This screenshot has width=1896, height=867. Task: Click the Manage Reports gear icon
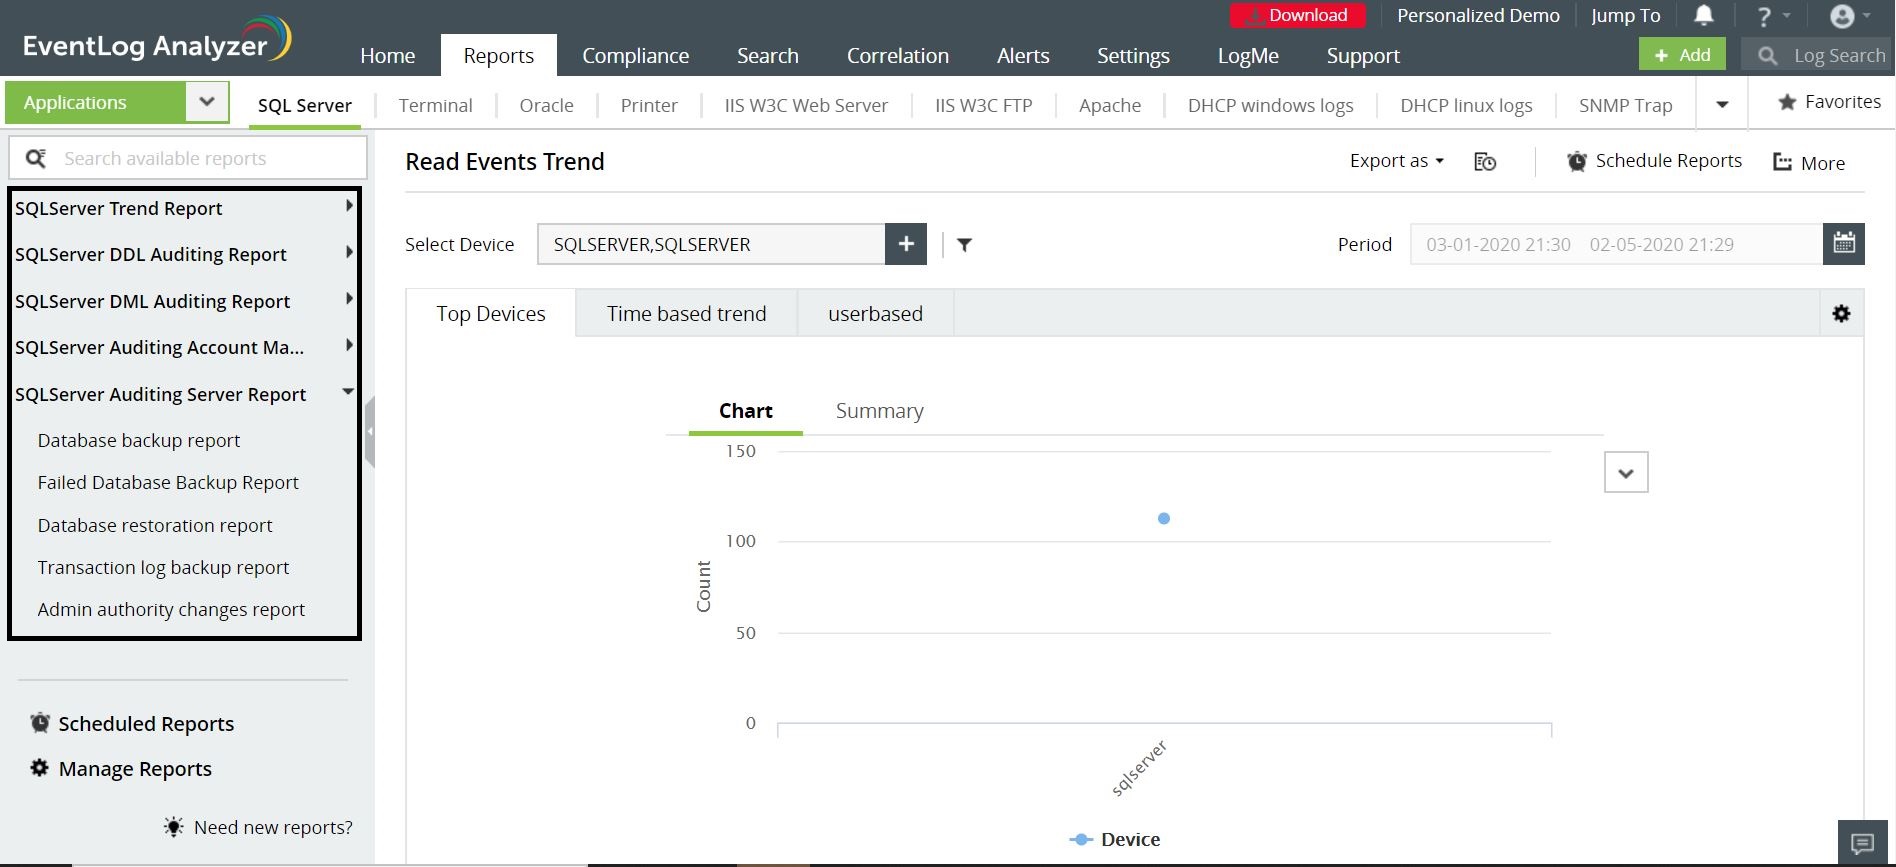pyautogui.click(x=39, y=768)
